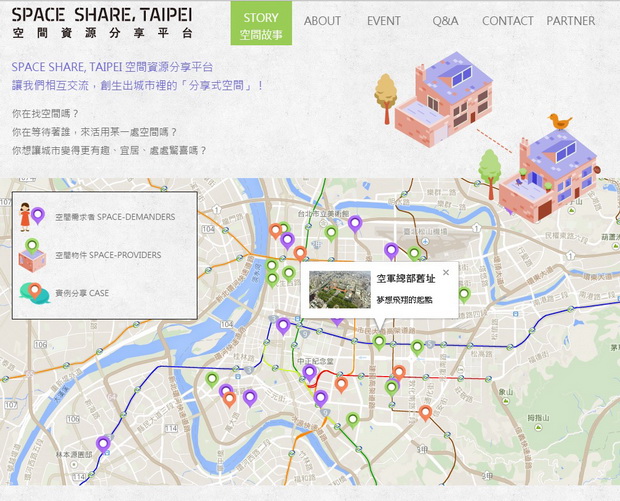
Task: Open the STORY 空間故事 tab
Action: coord(261,23)
